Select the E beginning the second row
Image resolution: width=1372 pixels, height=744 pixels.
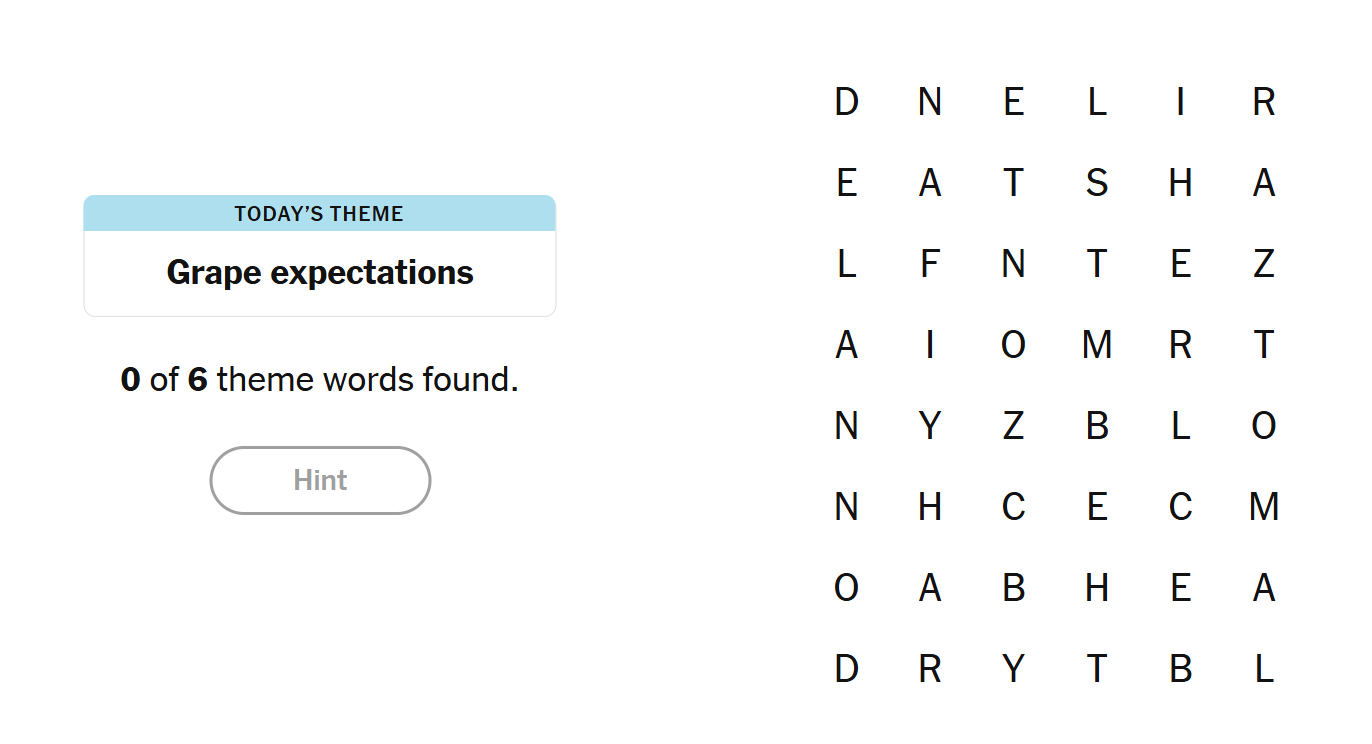pyautogui.click(x=846, y=182)
